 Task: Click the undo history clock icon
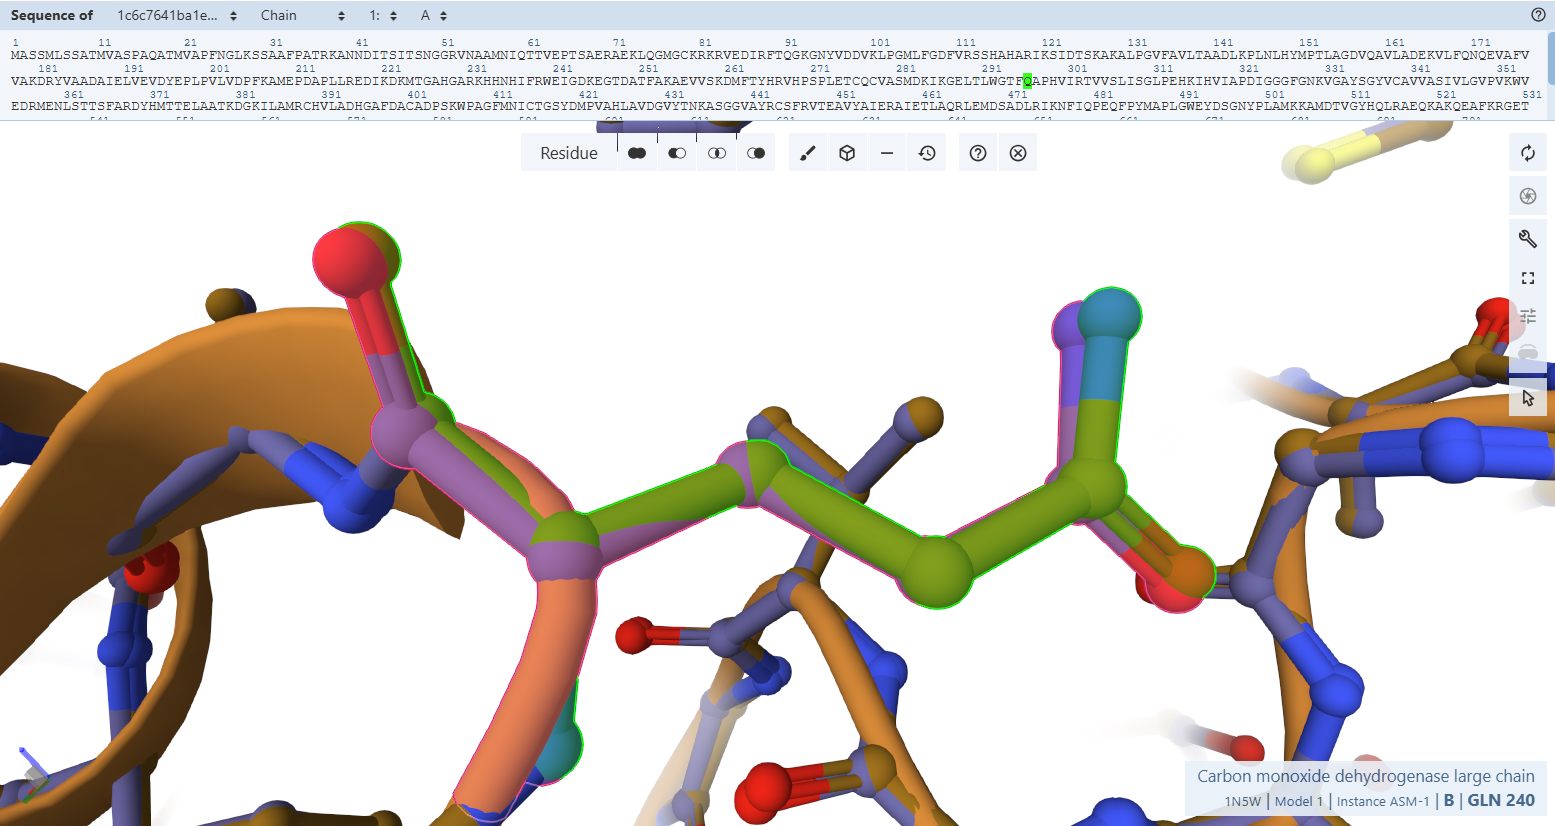[x=927, y=153]
